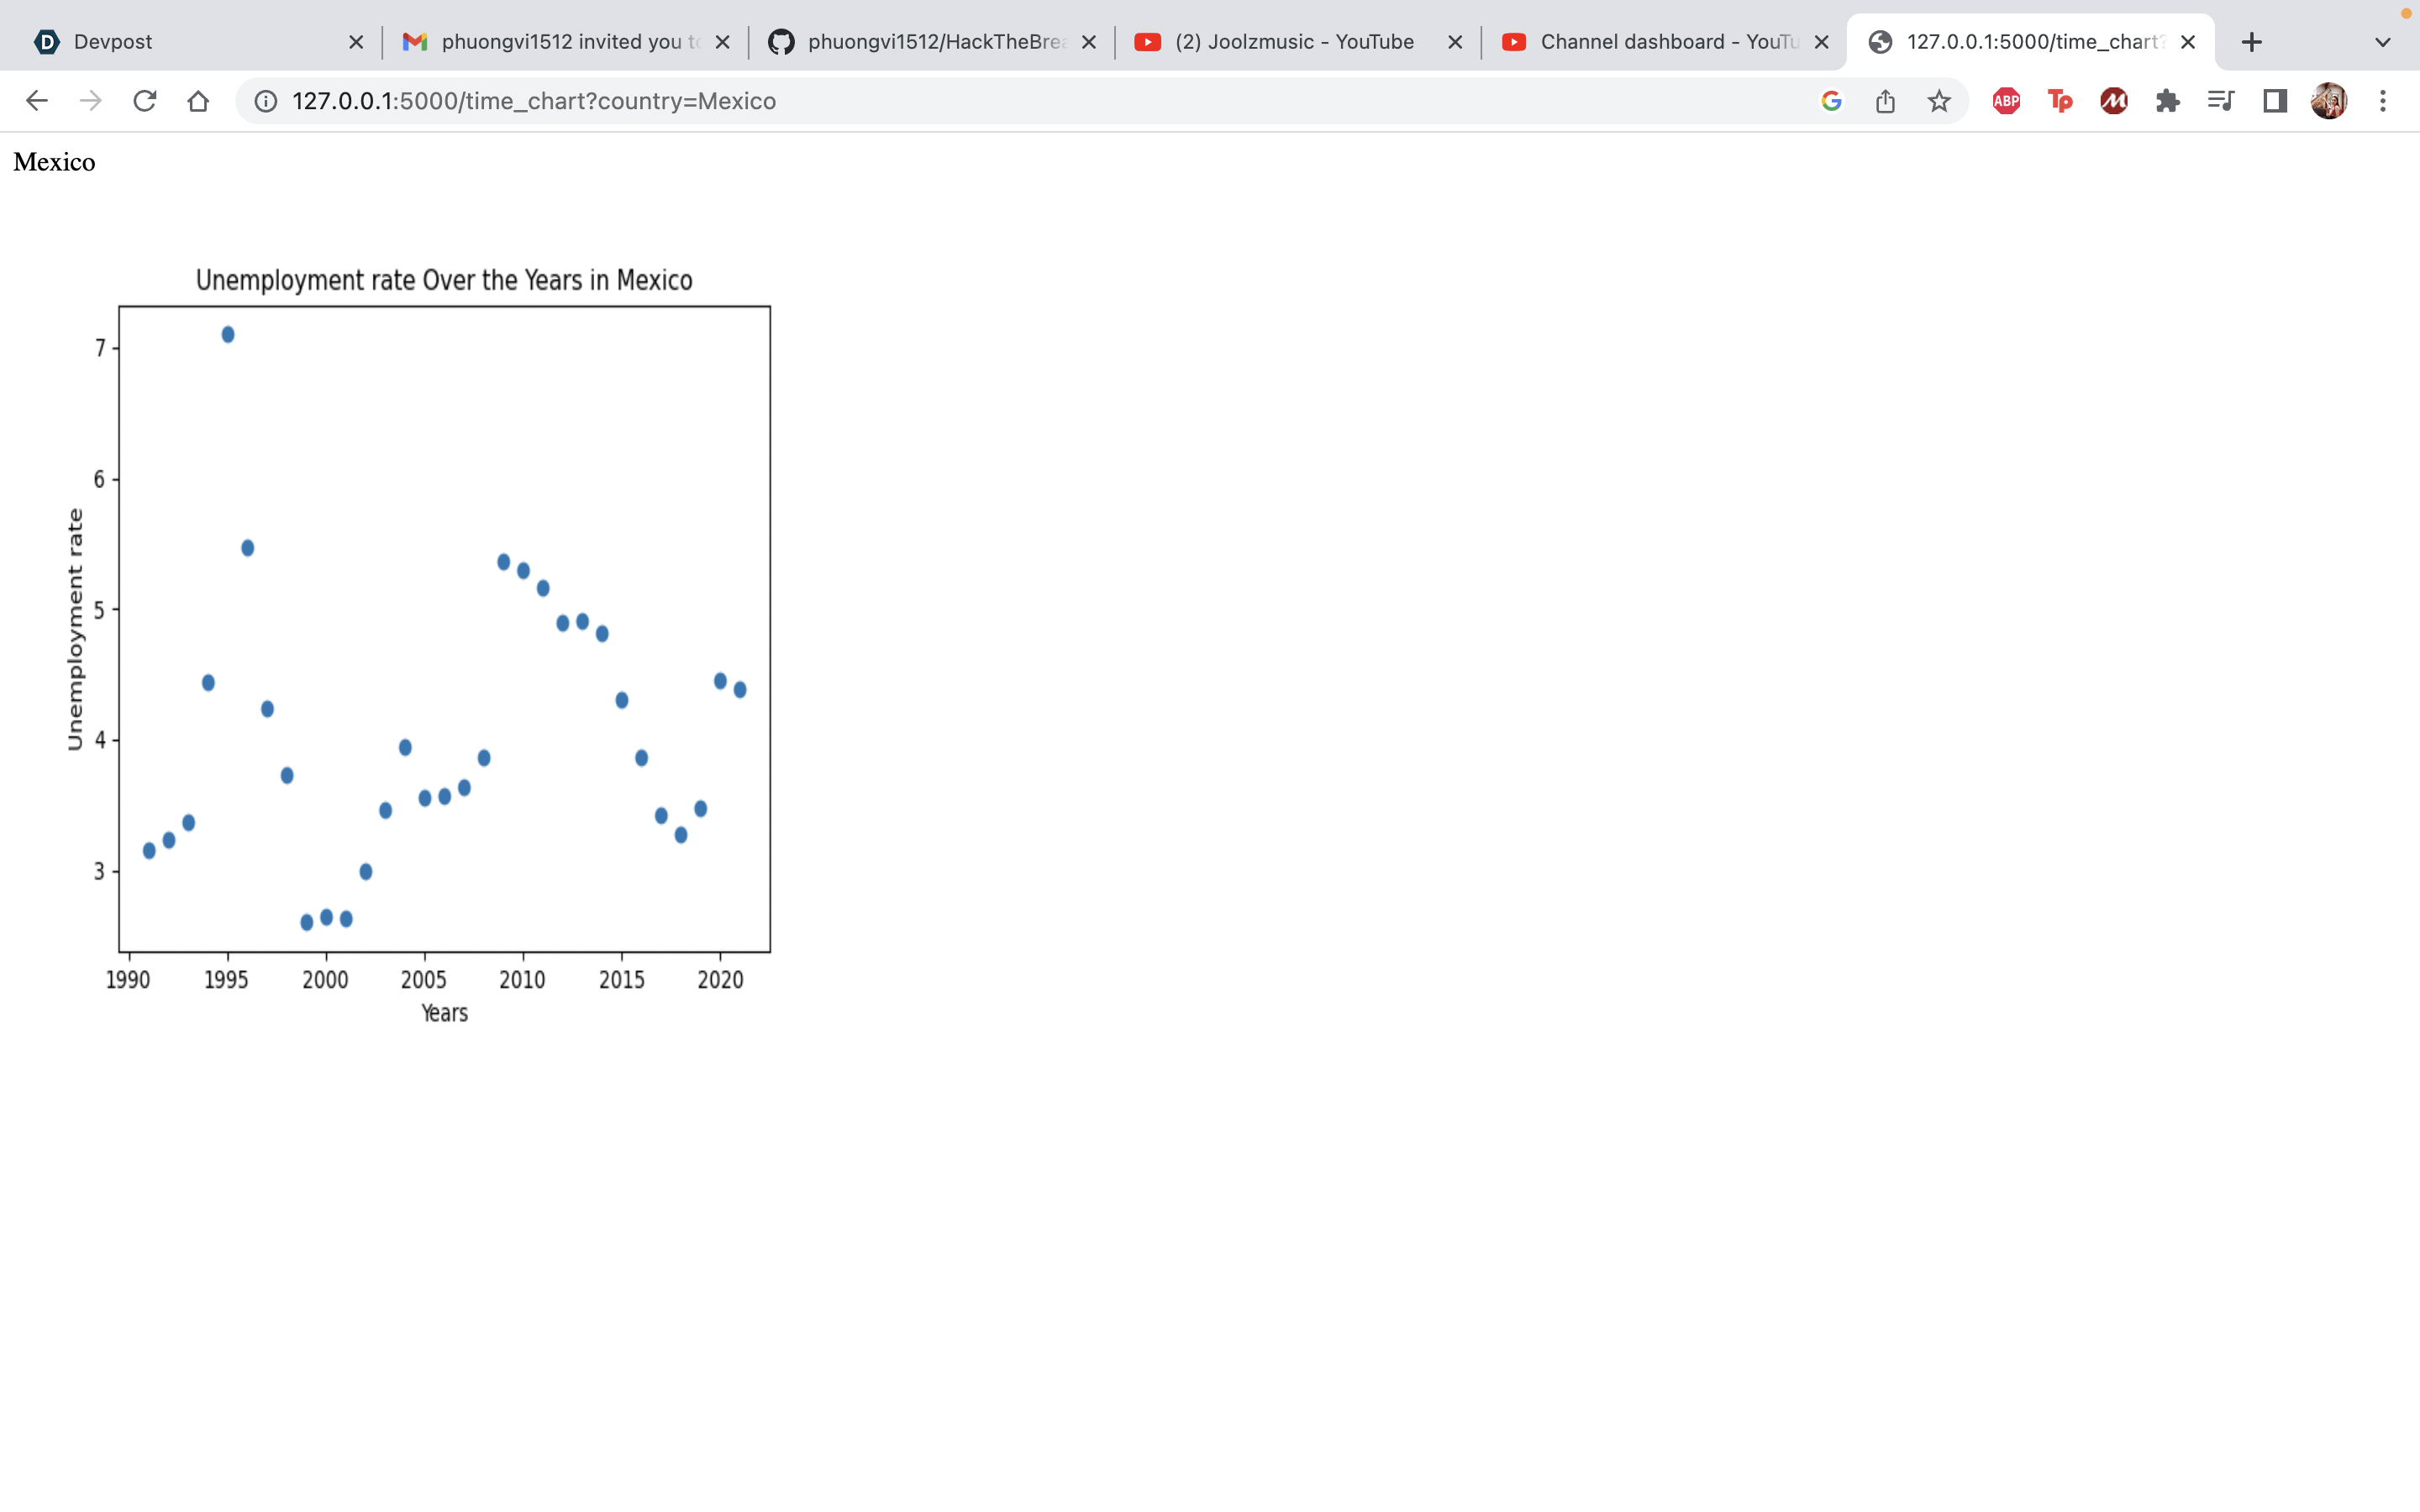This screenshot has width=2420, height=1512.
Task: Open the Chrome three-dot menu
Action: tap(2383, 101)
